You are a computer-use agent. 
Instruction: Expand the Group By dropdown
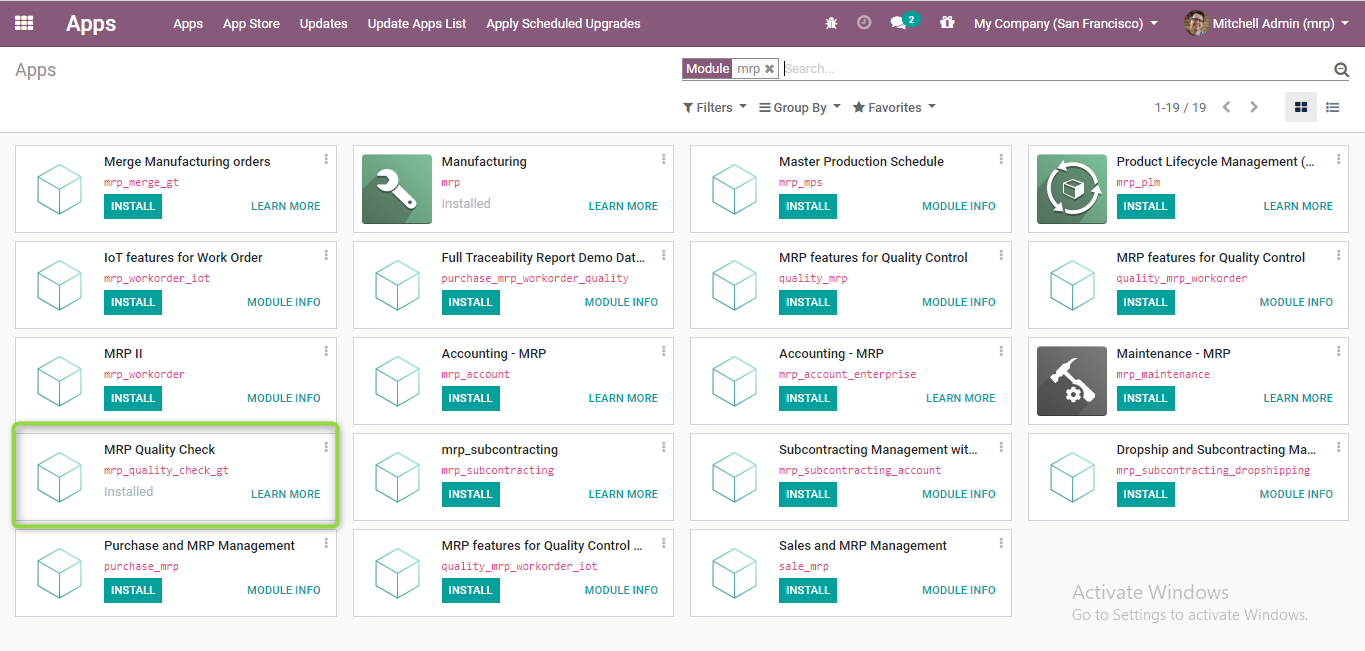798,107
